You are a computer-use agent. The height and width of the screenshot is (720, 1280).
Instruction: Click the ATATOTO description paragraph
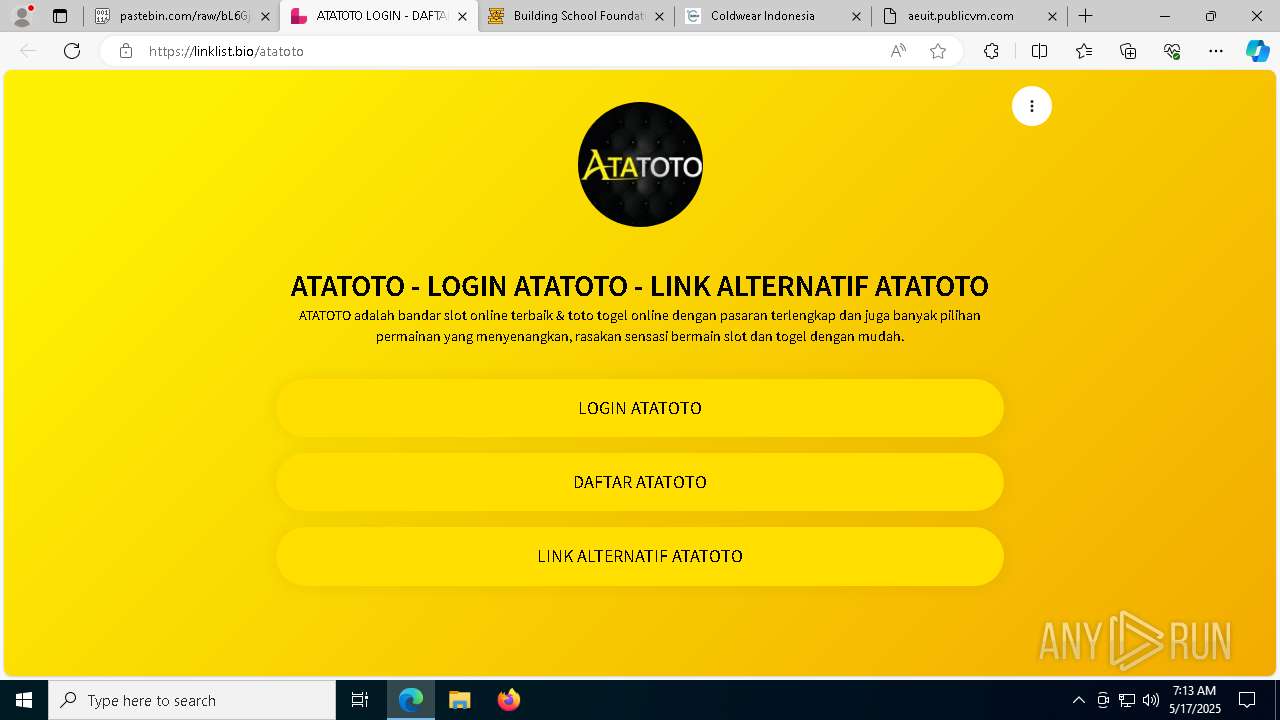coord(640,326)
